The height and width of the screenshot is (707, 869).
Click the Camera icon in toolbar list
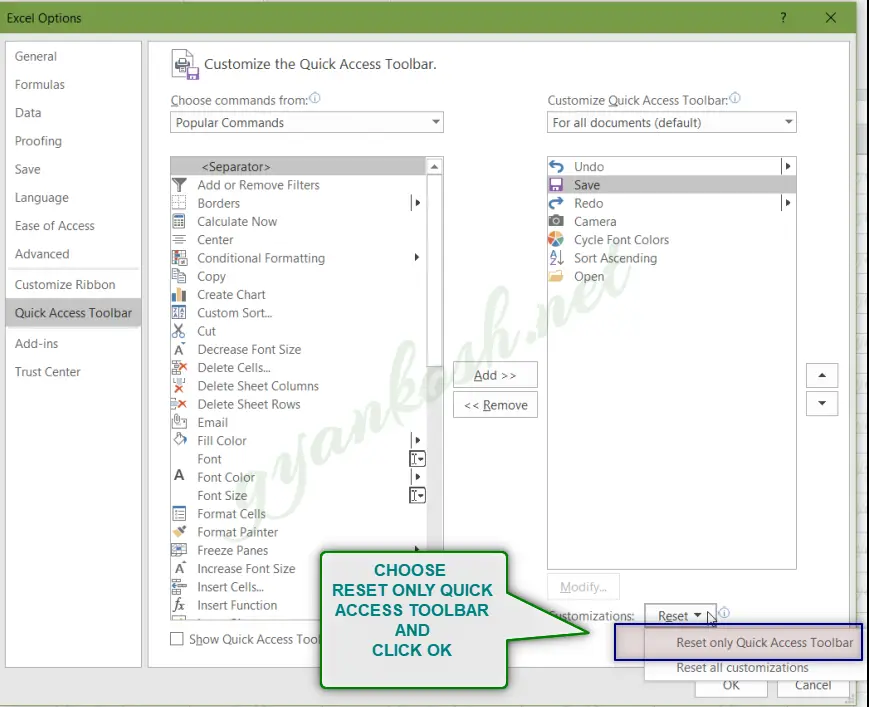[x=556, y=221]
